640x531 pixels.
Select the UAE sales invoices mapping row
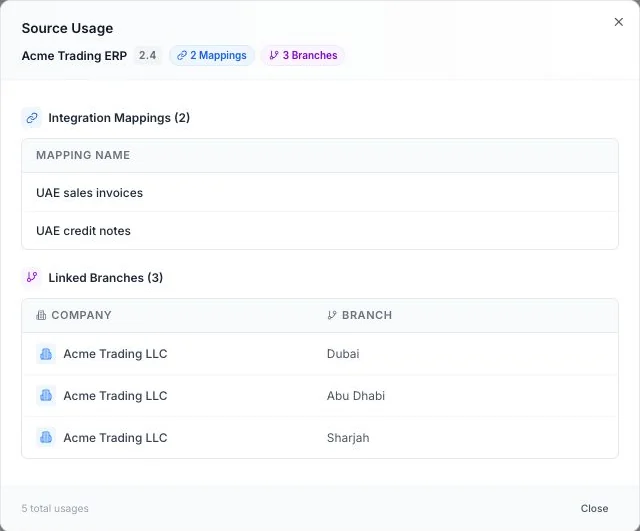320,193
